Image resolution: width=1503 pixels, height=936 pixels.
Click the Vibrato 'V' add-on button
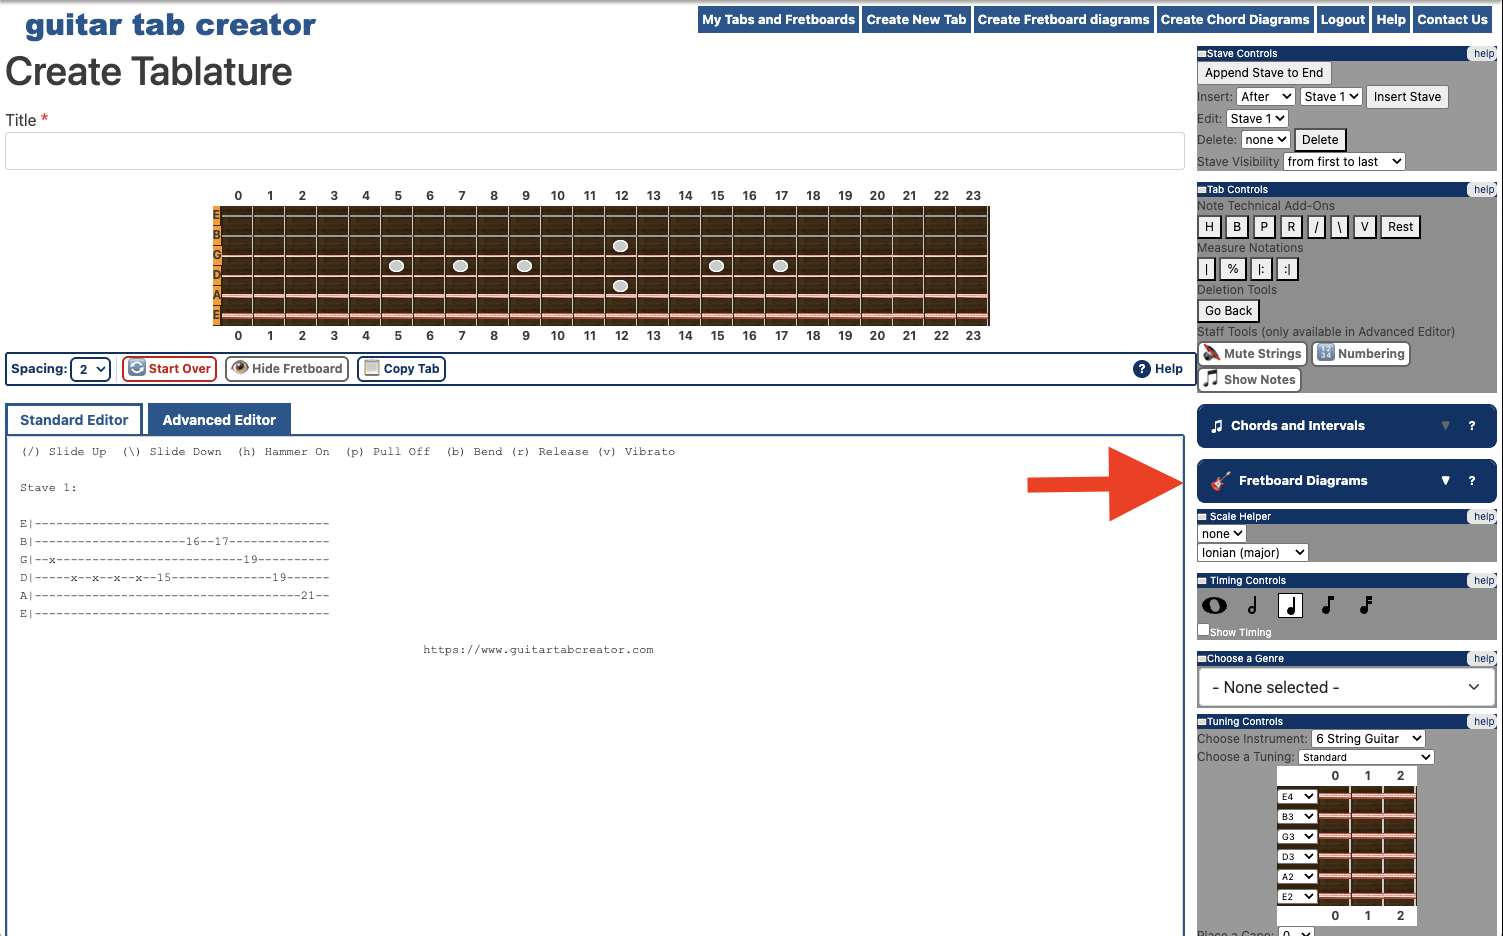click(x=1364, y=227)
